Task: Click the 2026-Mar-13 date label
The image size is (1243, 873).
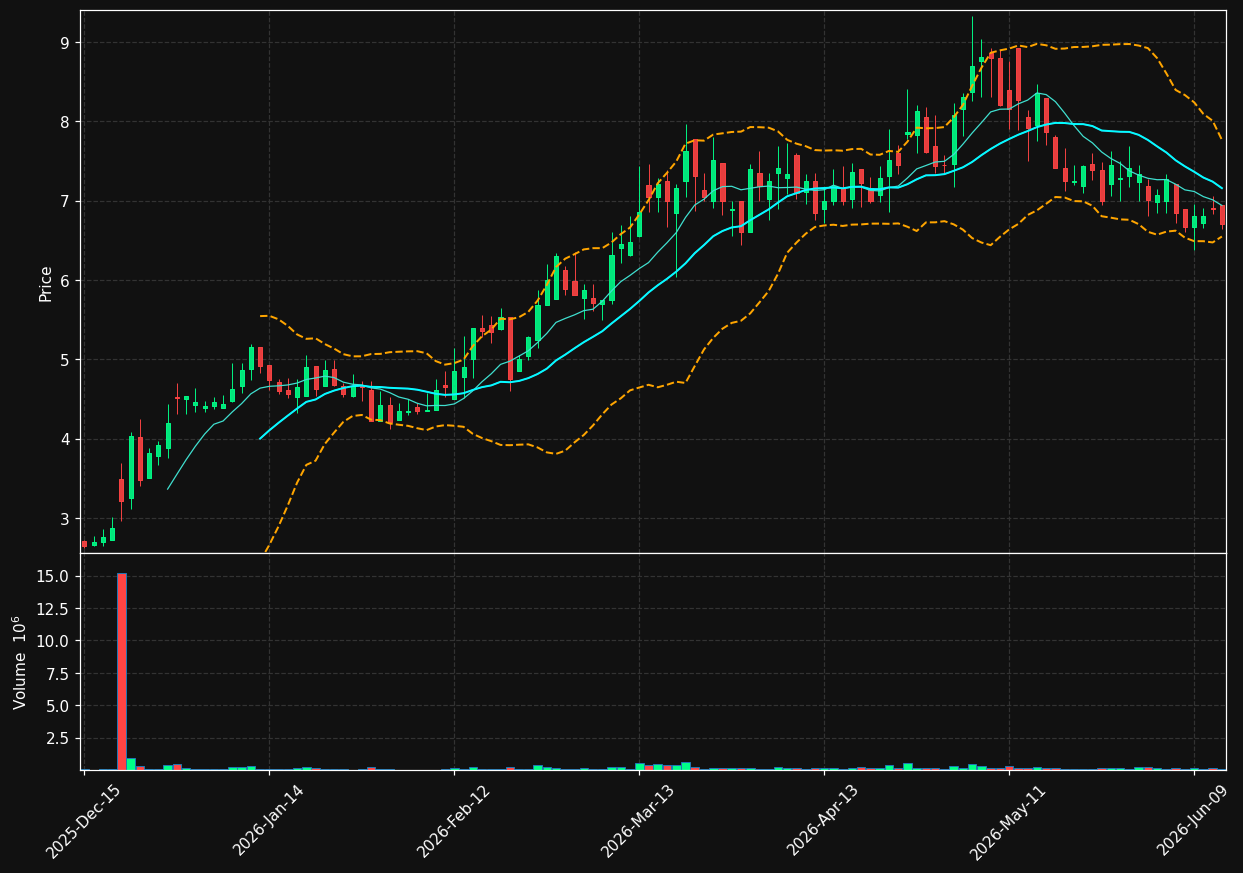Action: (x=638, y=822)
